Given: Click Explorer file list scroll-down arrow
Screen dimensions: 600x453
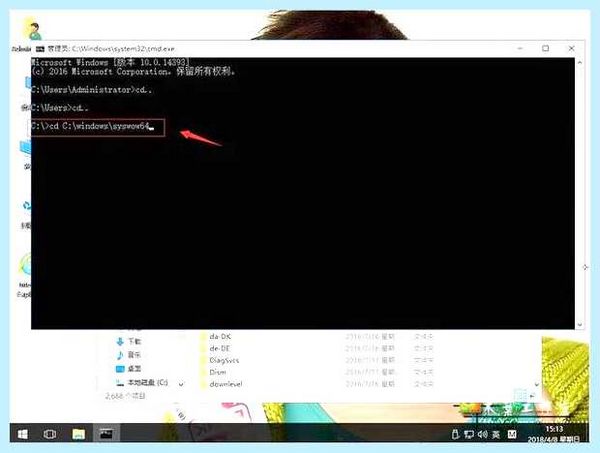Looking at the screenshot, I should pyautogui.click(x=537, y=385).
